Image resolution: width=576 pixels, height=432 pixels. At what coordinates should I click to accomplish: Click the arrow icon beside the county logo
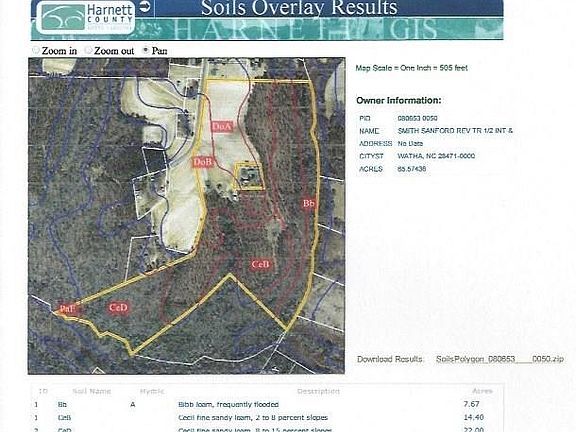click(x=145, y=7)
